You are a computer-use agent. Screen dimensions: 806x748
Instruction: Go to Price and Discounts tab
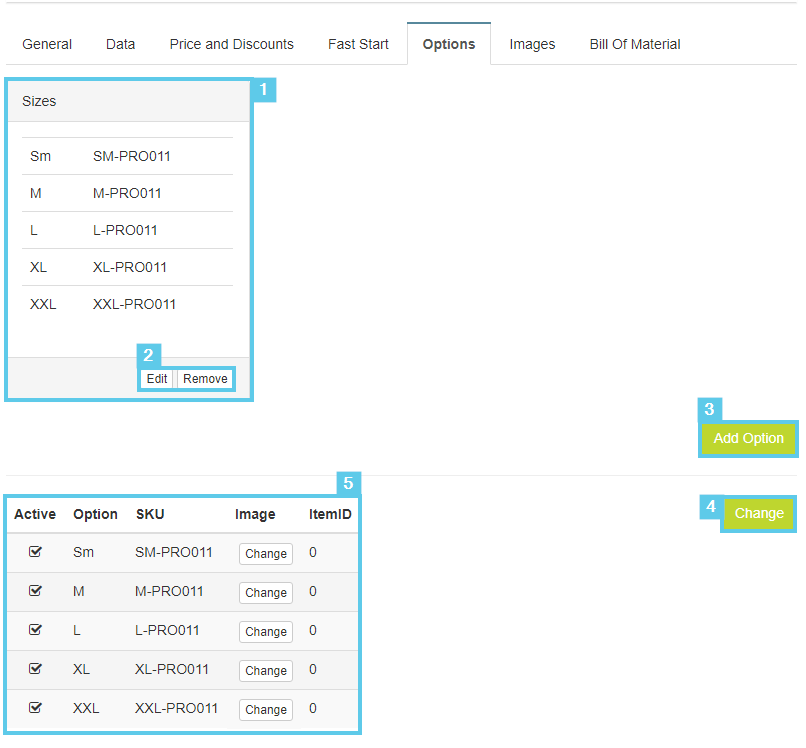(x=232, y=44)
